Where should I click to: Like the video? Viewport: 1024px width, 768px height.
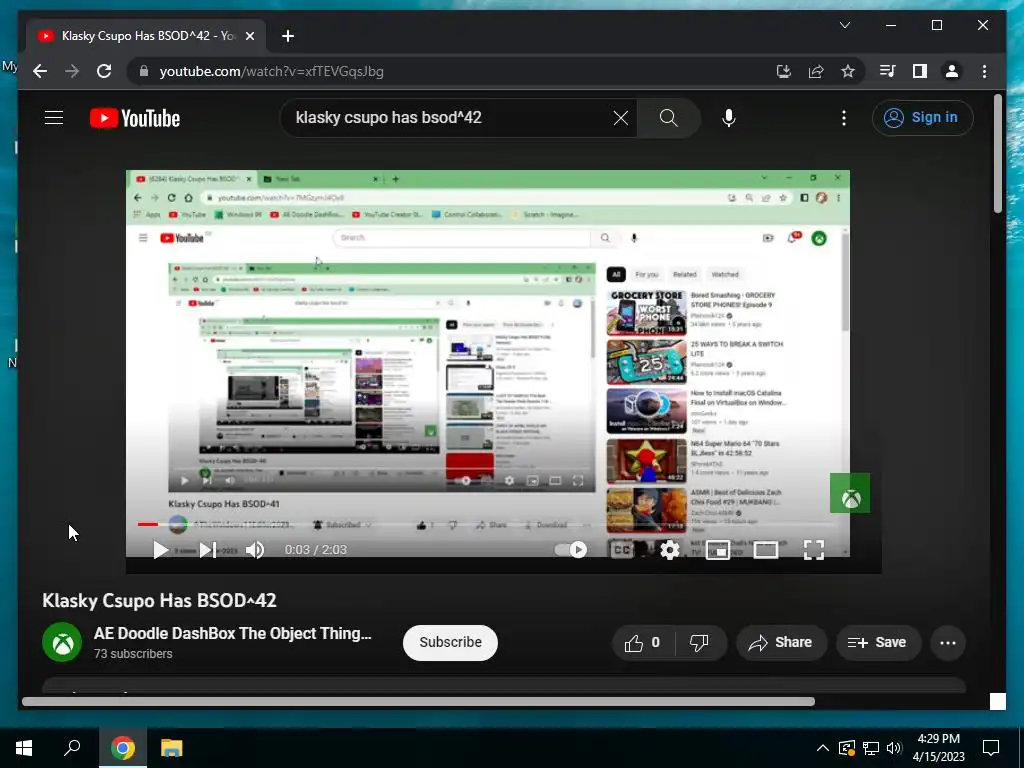pos(643,643)
